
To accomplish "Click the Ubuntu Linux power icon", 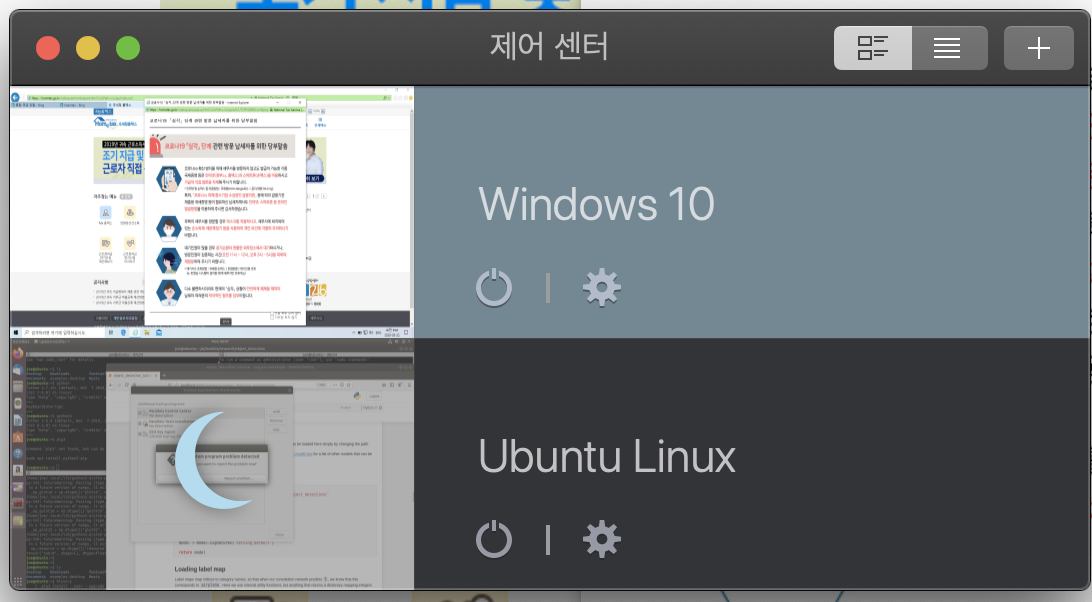I will [494, 539].
